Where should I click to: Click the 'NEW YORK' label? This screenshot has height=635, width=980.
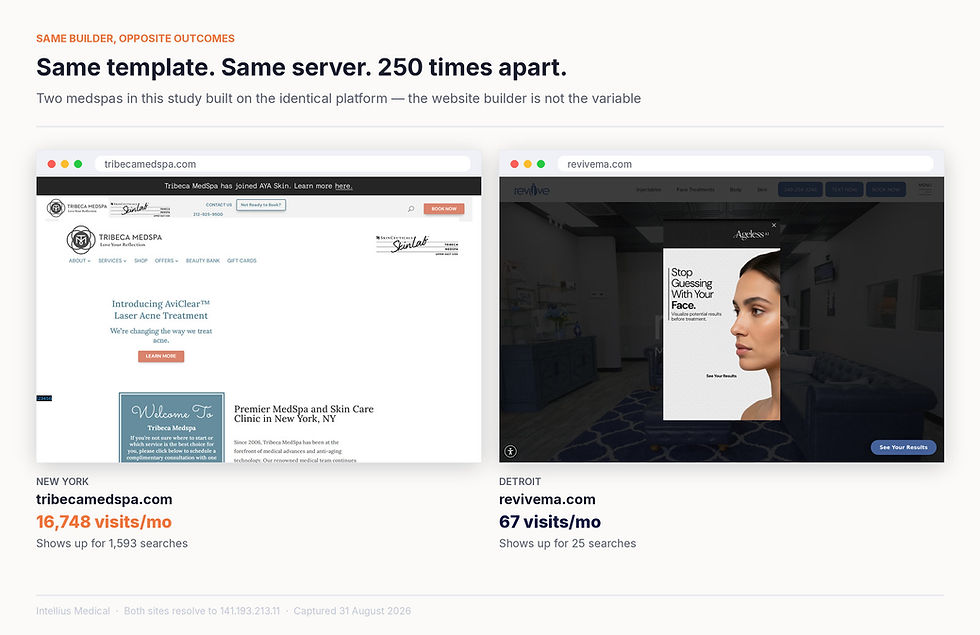(62, 482)
